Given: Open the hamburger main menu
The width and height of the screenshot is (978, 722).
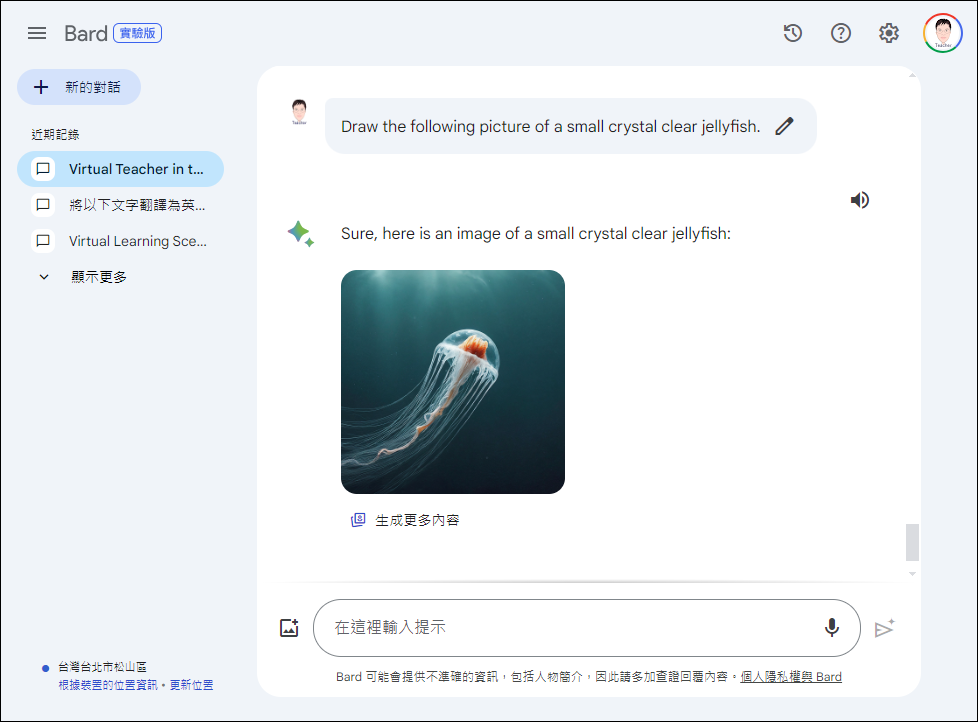Looking at the screenshot, I should coord(37,33).
